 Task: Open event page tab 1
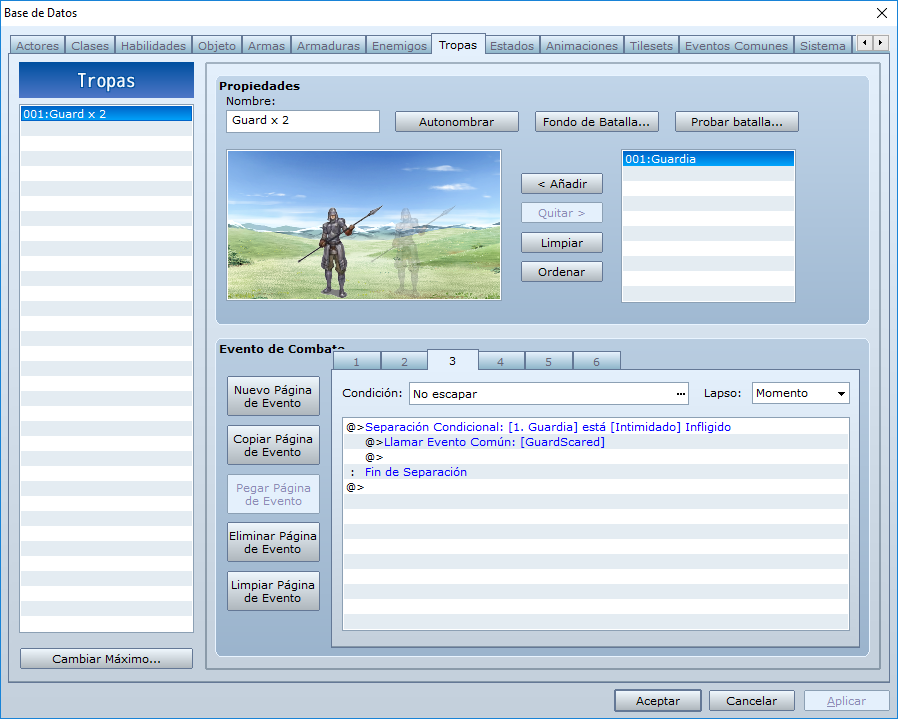(x=356, y=362)
